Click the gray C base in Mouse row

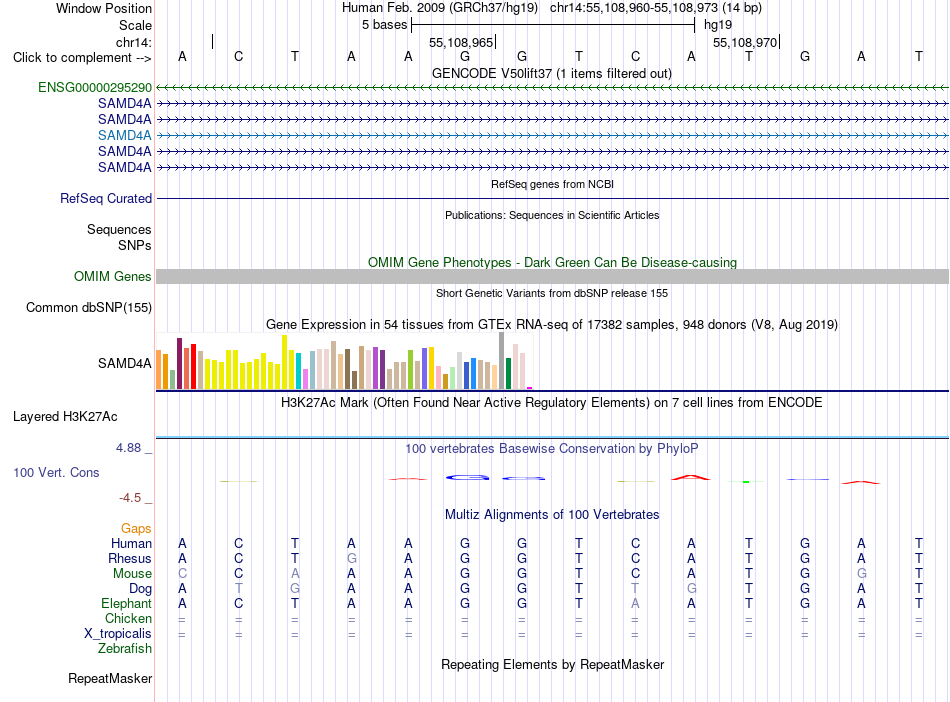[x=182, y=574]
